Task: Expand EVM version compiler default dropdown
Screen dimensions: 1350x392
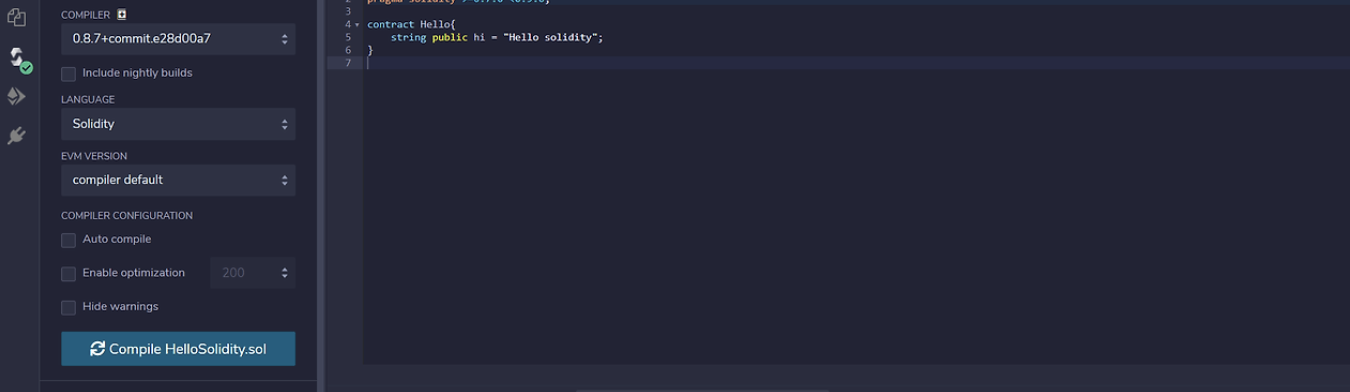Action: [x=178, y=180]
